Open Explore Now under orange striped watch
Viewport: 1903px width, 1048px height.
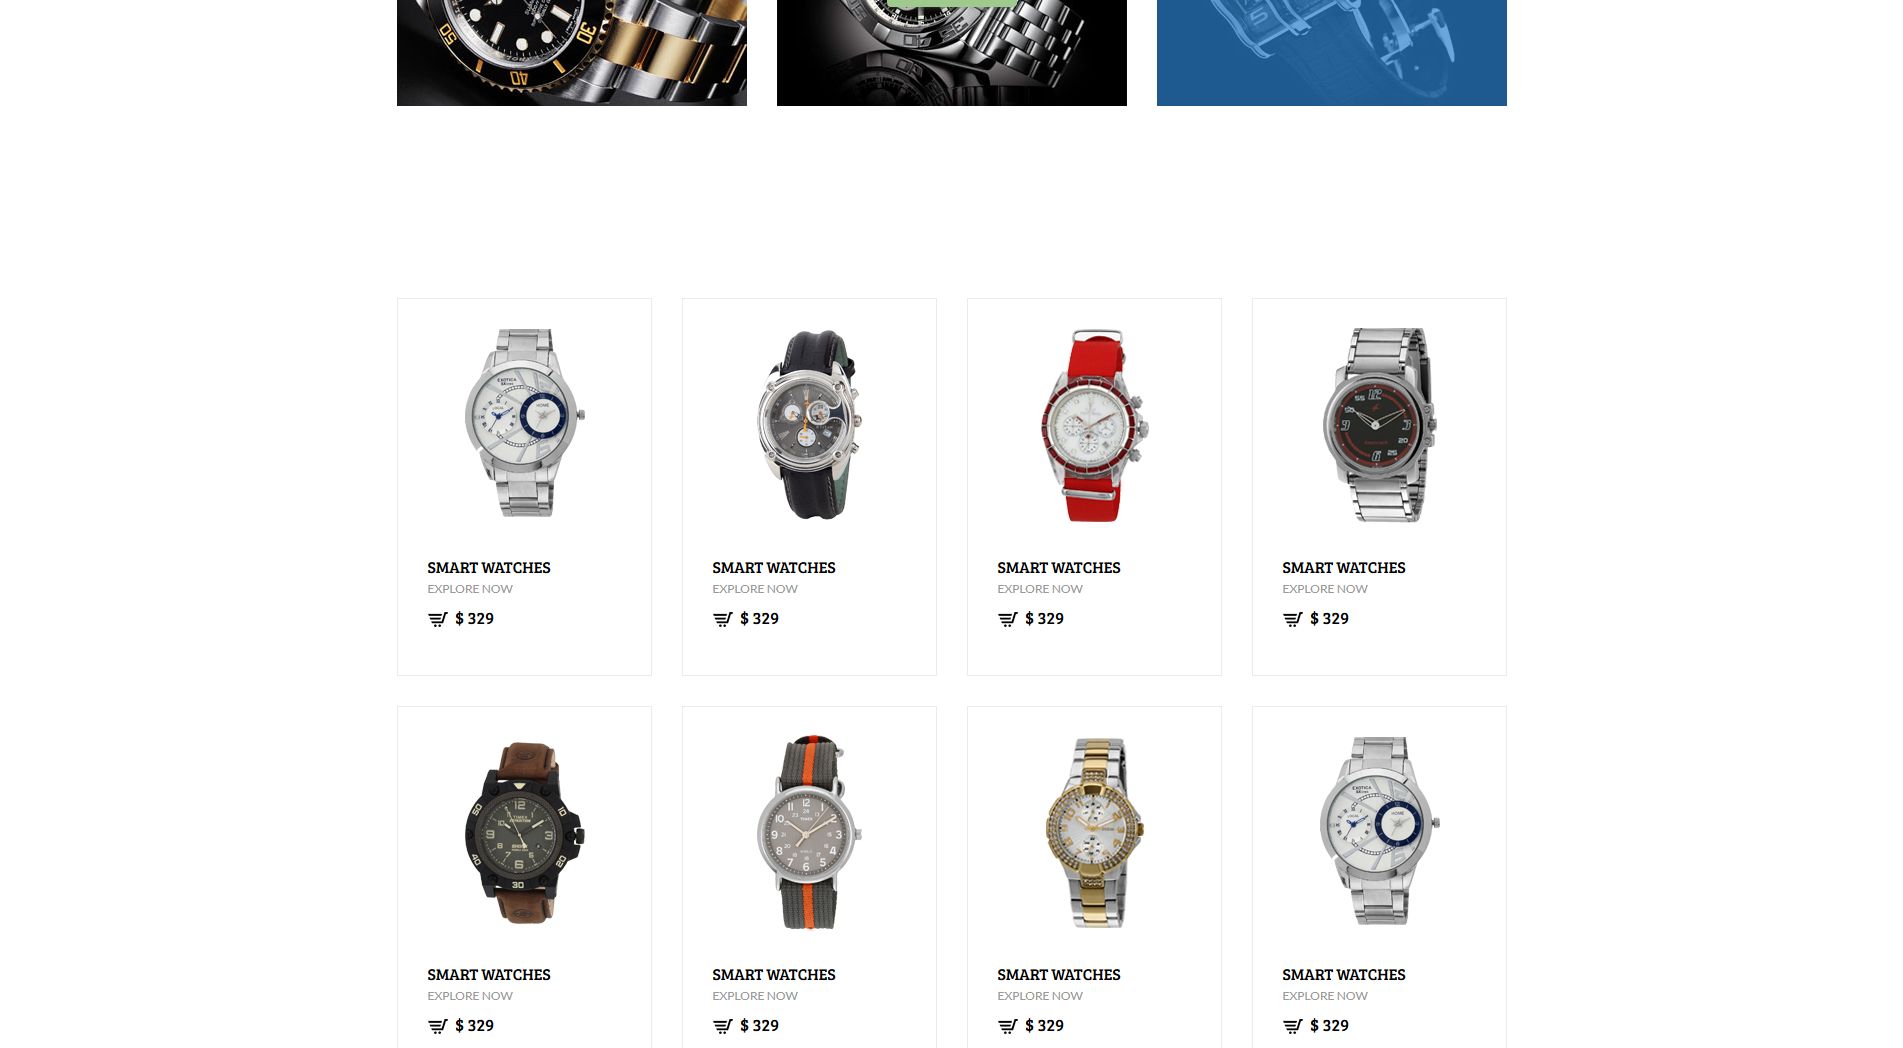755,996
